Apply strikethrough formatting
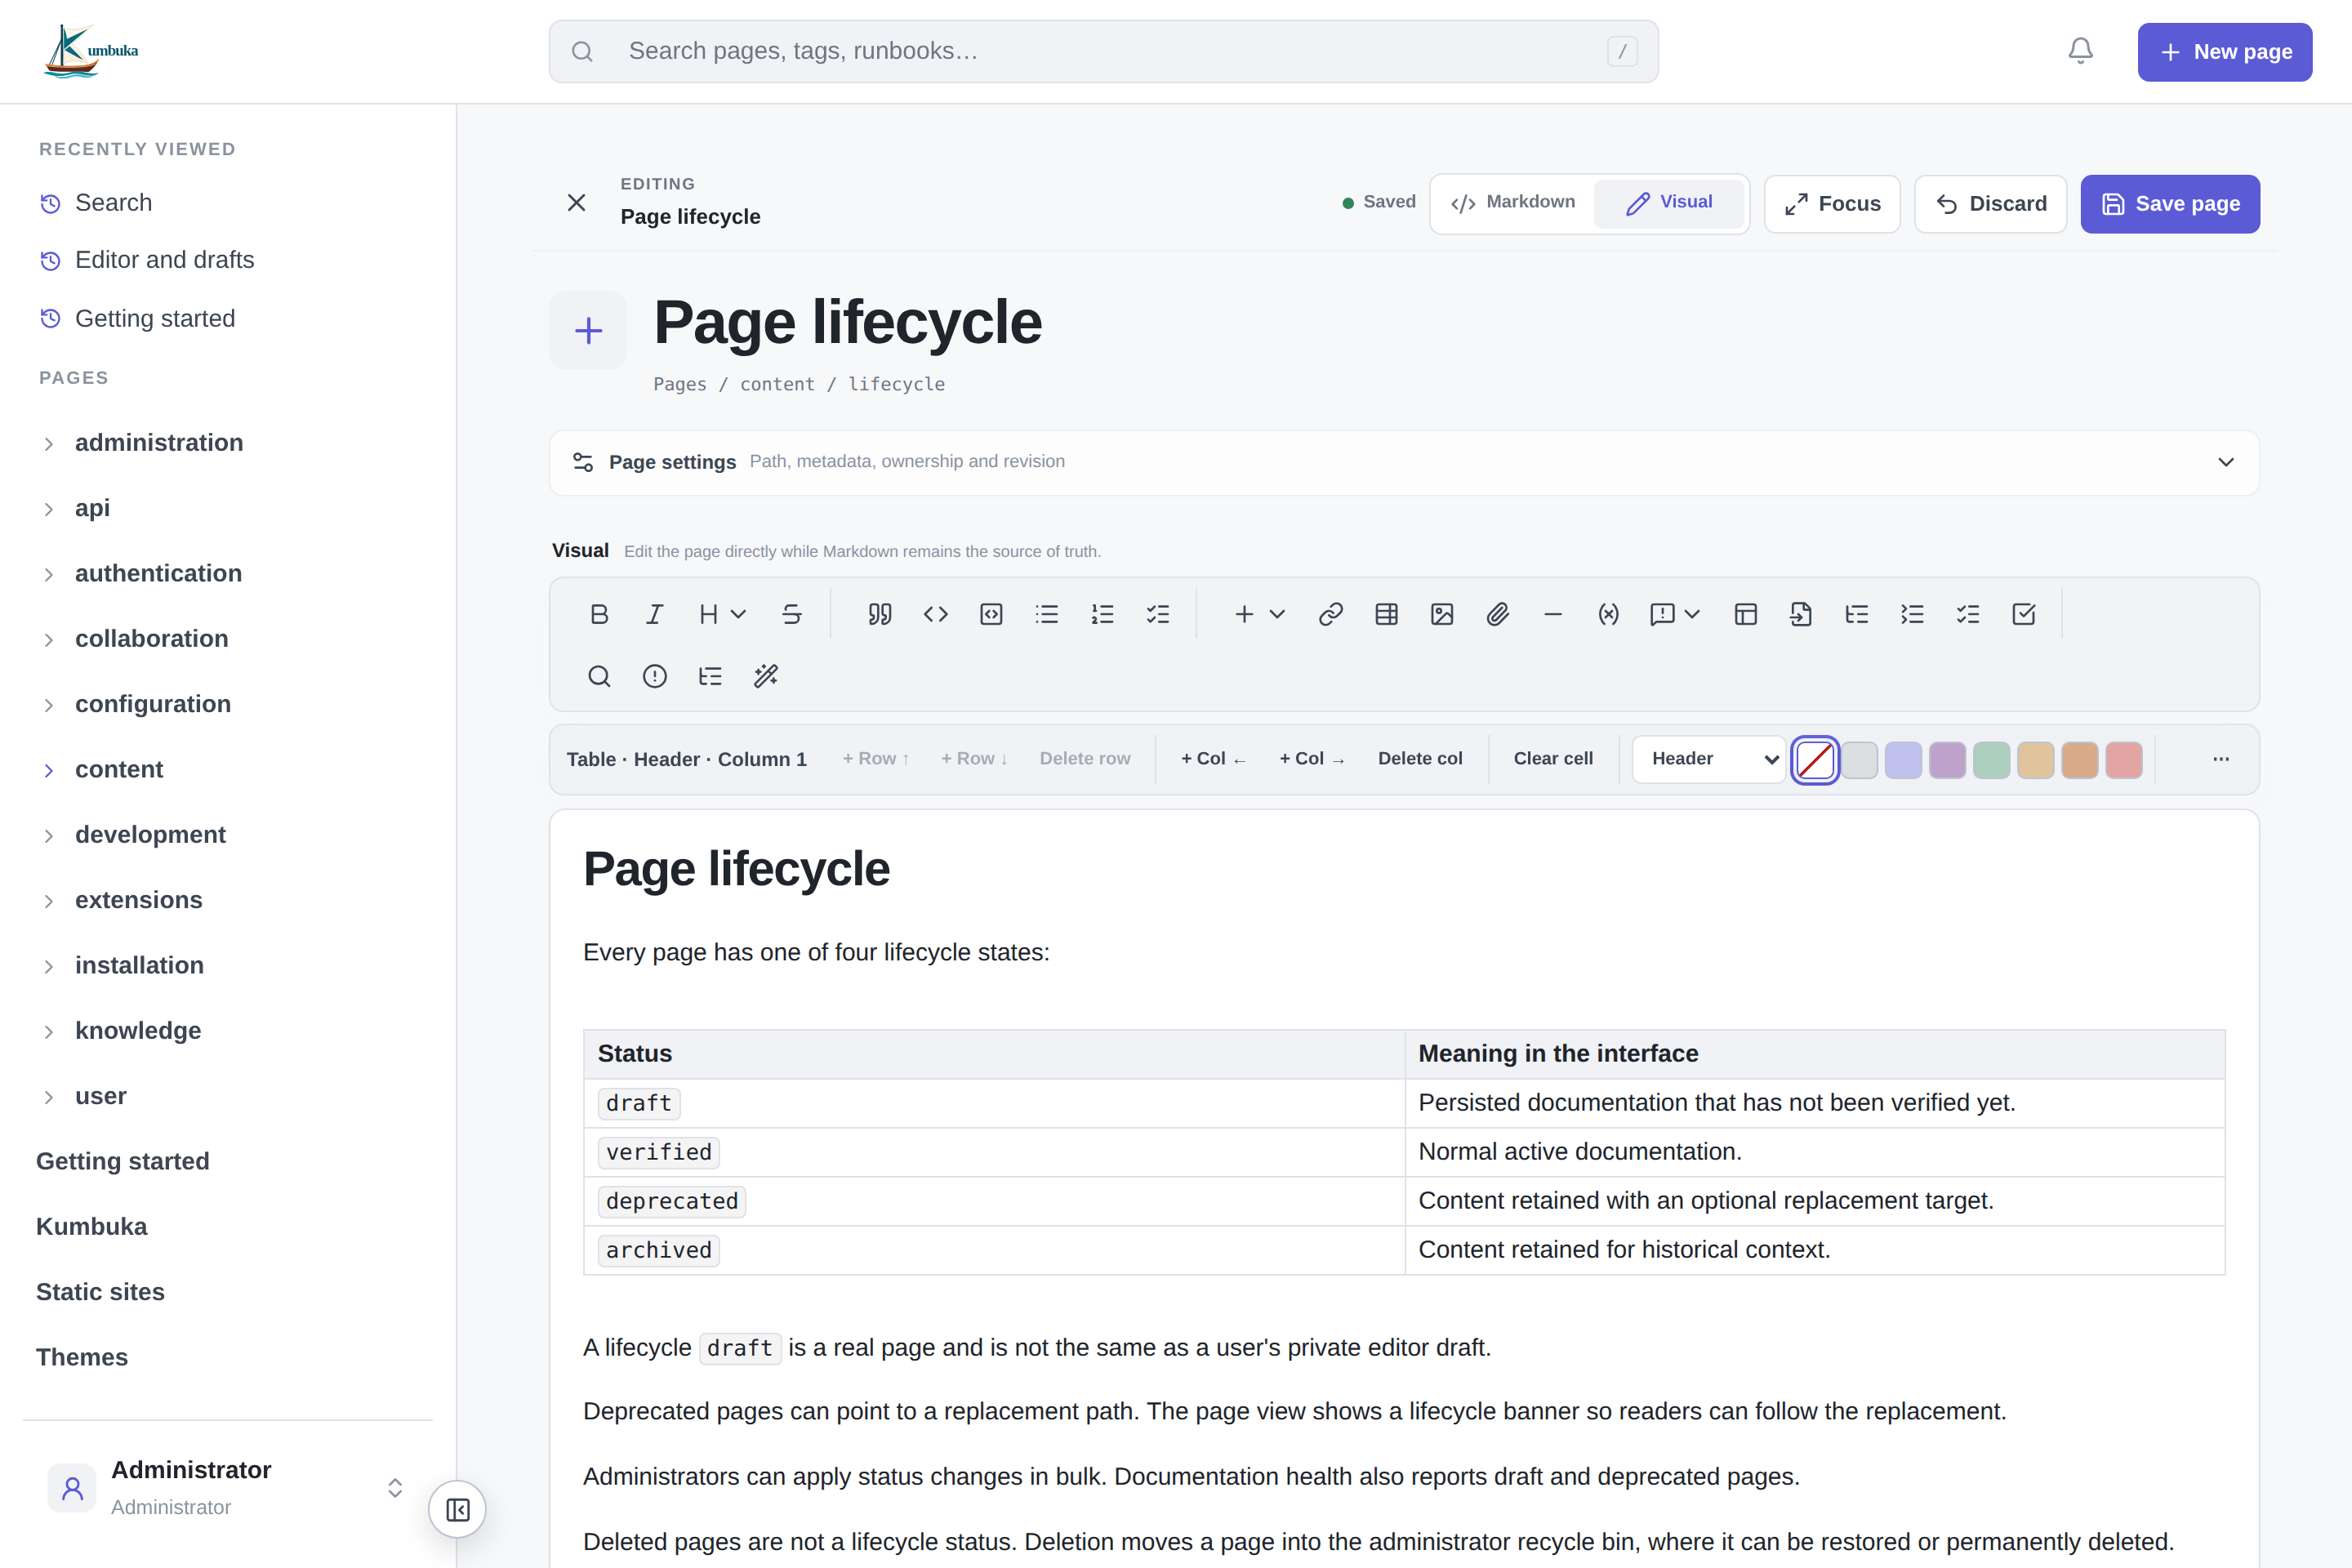Image resolution: width=2352 pixels, height=1568 pixels. (791, 614)
